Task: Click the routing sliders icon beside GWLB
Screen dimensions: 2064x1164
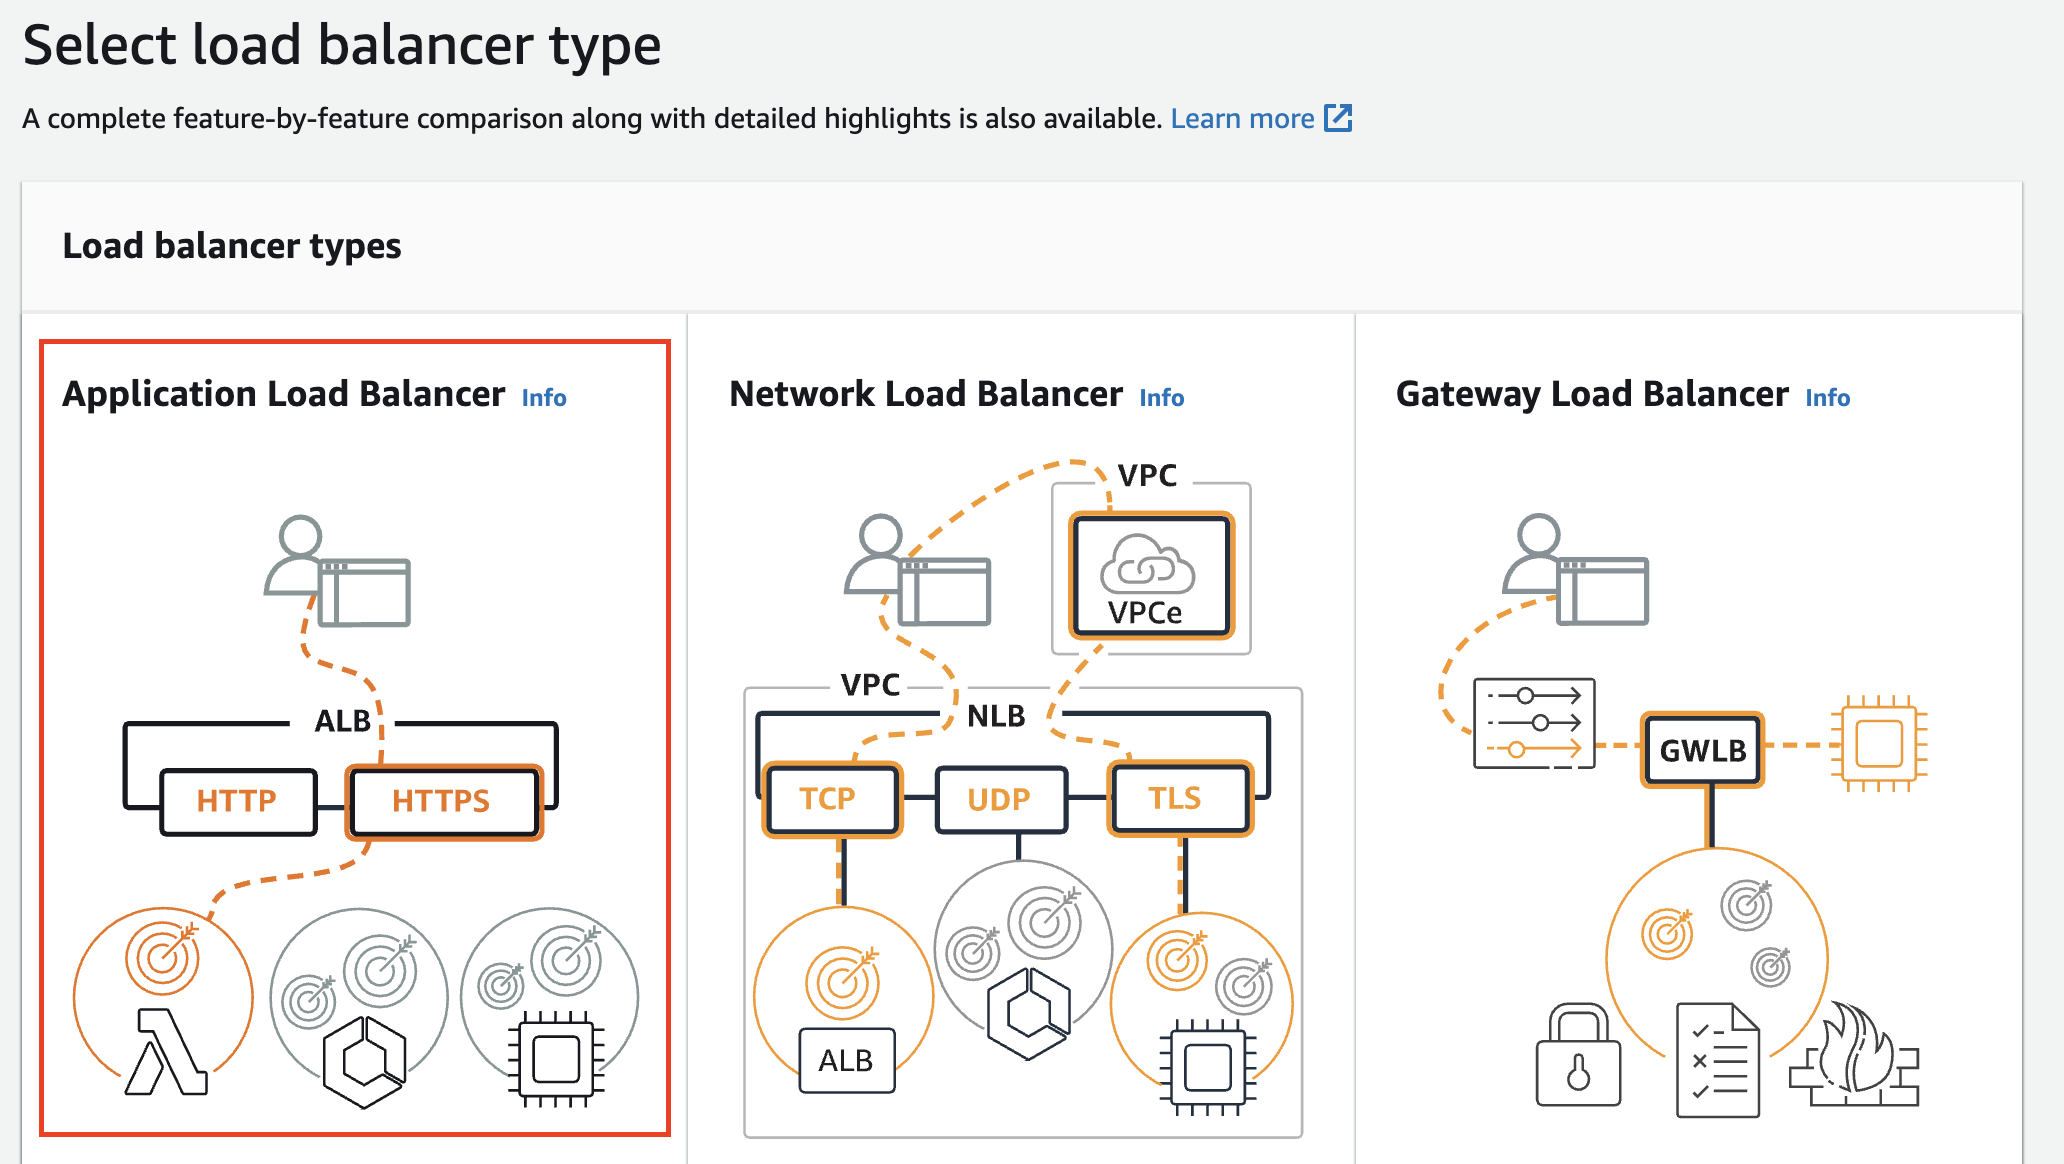Action: (1534, 723)
